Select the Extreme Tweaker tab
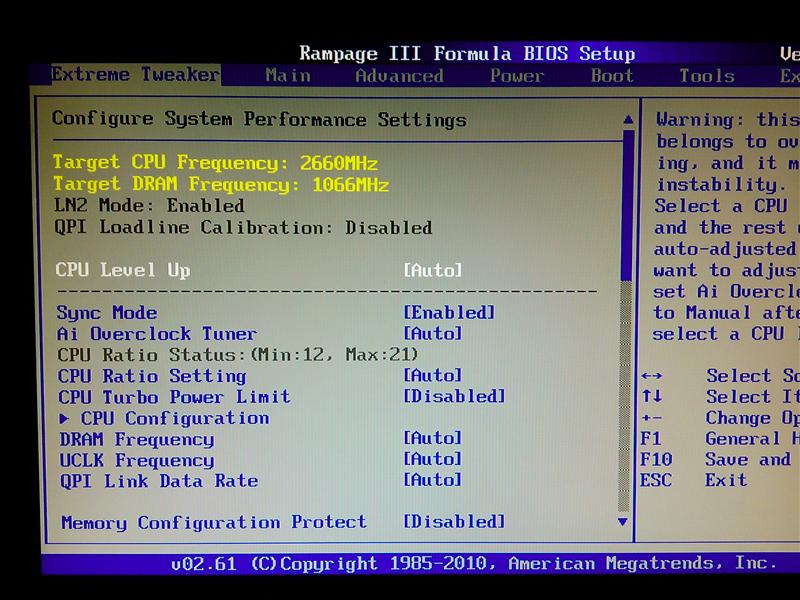Image resolution: width=800 pixels, height=600 pixels. [135, 75]
